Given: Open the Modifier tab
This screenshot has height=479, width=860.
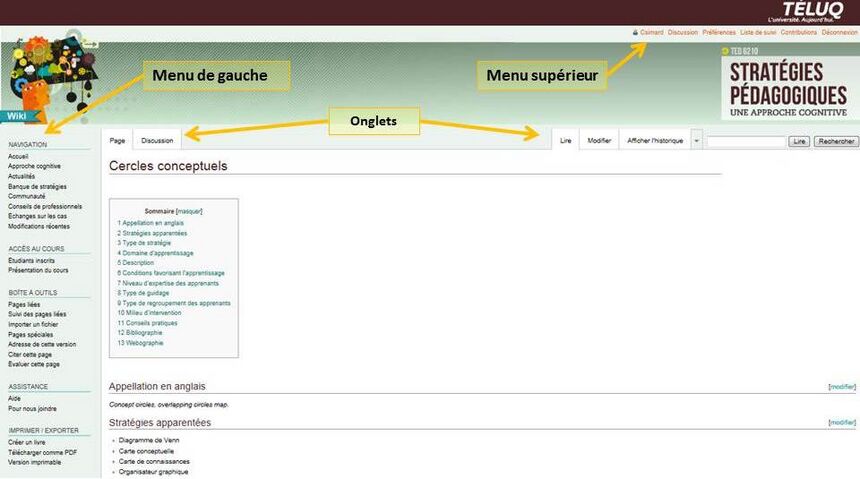Looking at the screenshot, I should click(x=599, y=141).
